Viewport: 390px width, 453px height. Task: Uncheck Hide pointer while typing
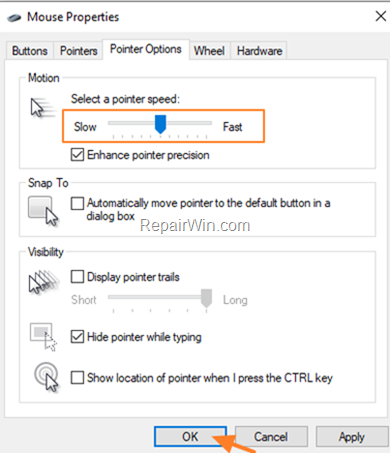coord(77,337)
